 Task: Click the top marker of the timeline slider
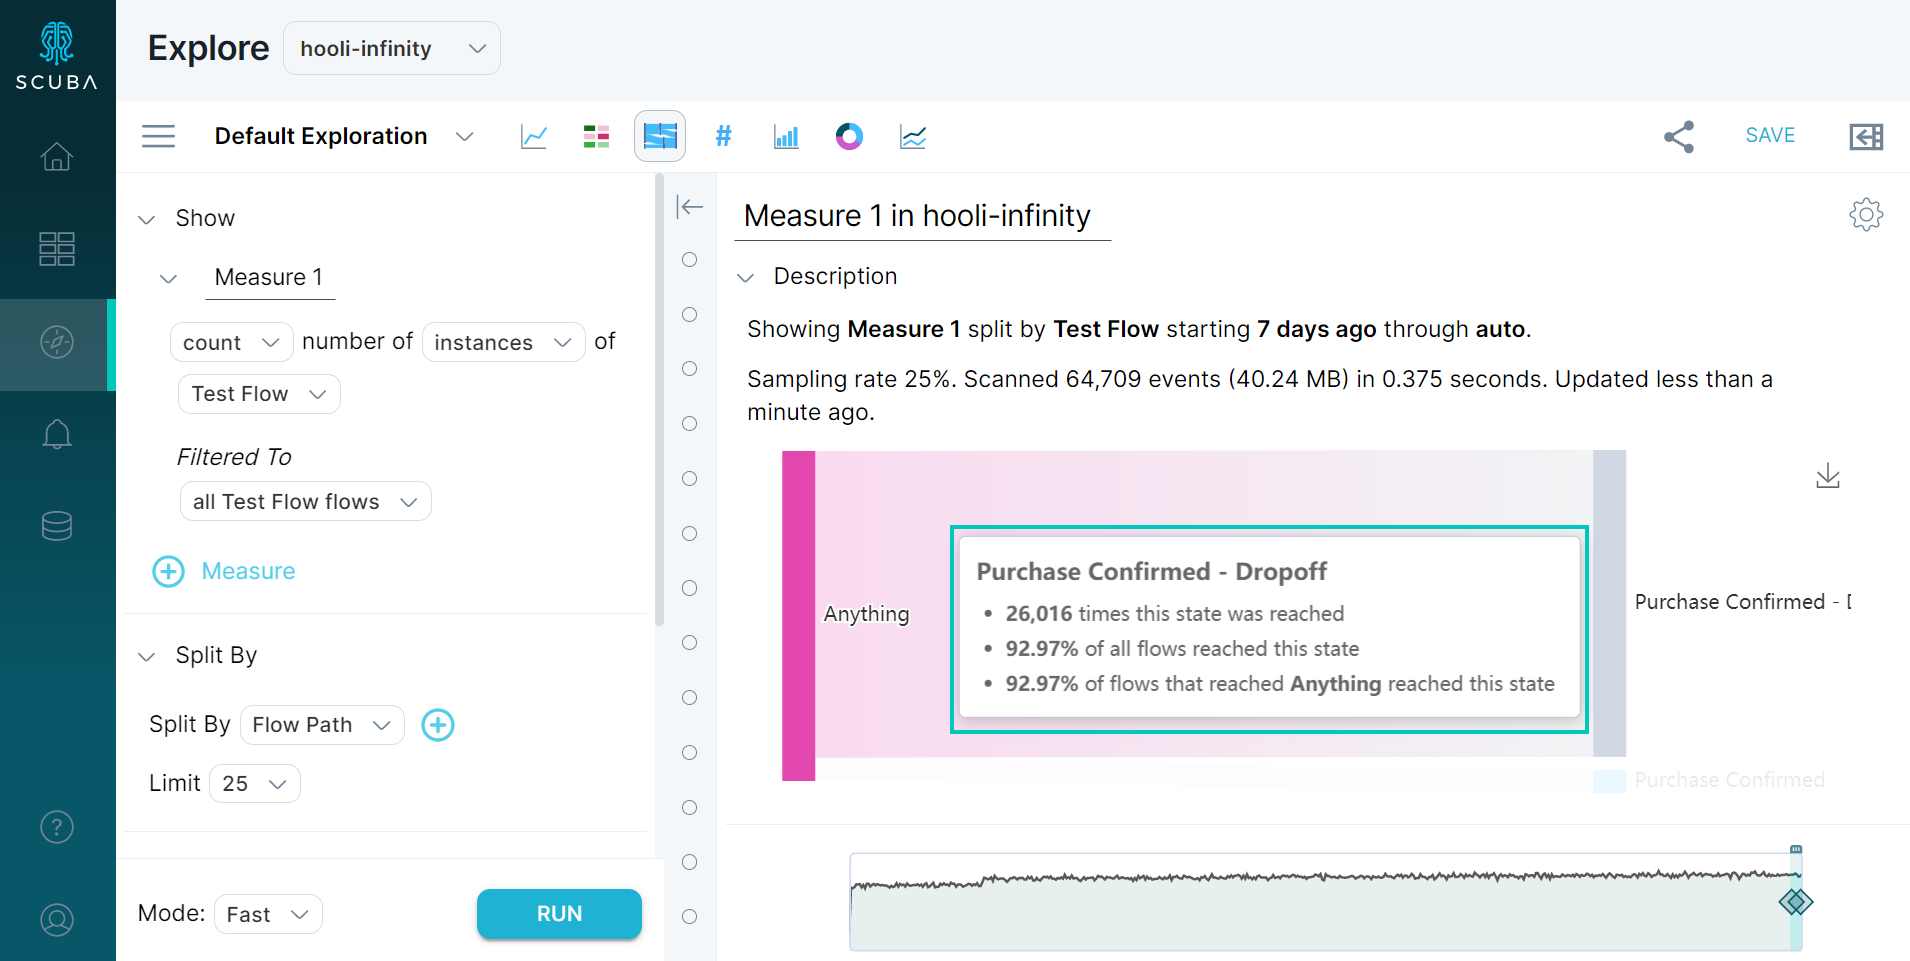pyautogui.click(x=1796, y=849)
